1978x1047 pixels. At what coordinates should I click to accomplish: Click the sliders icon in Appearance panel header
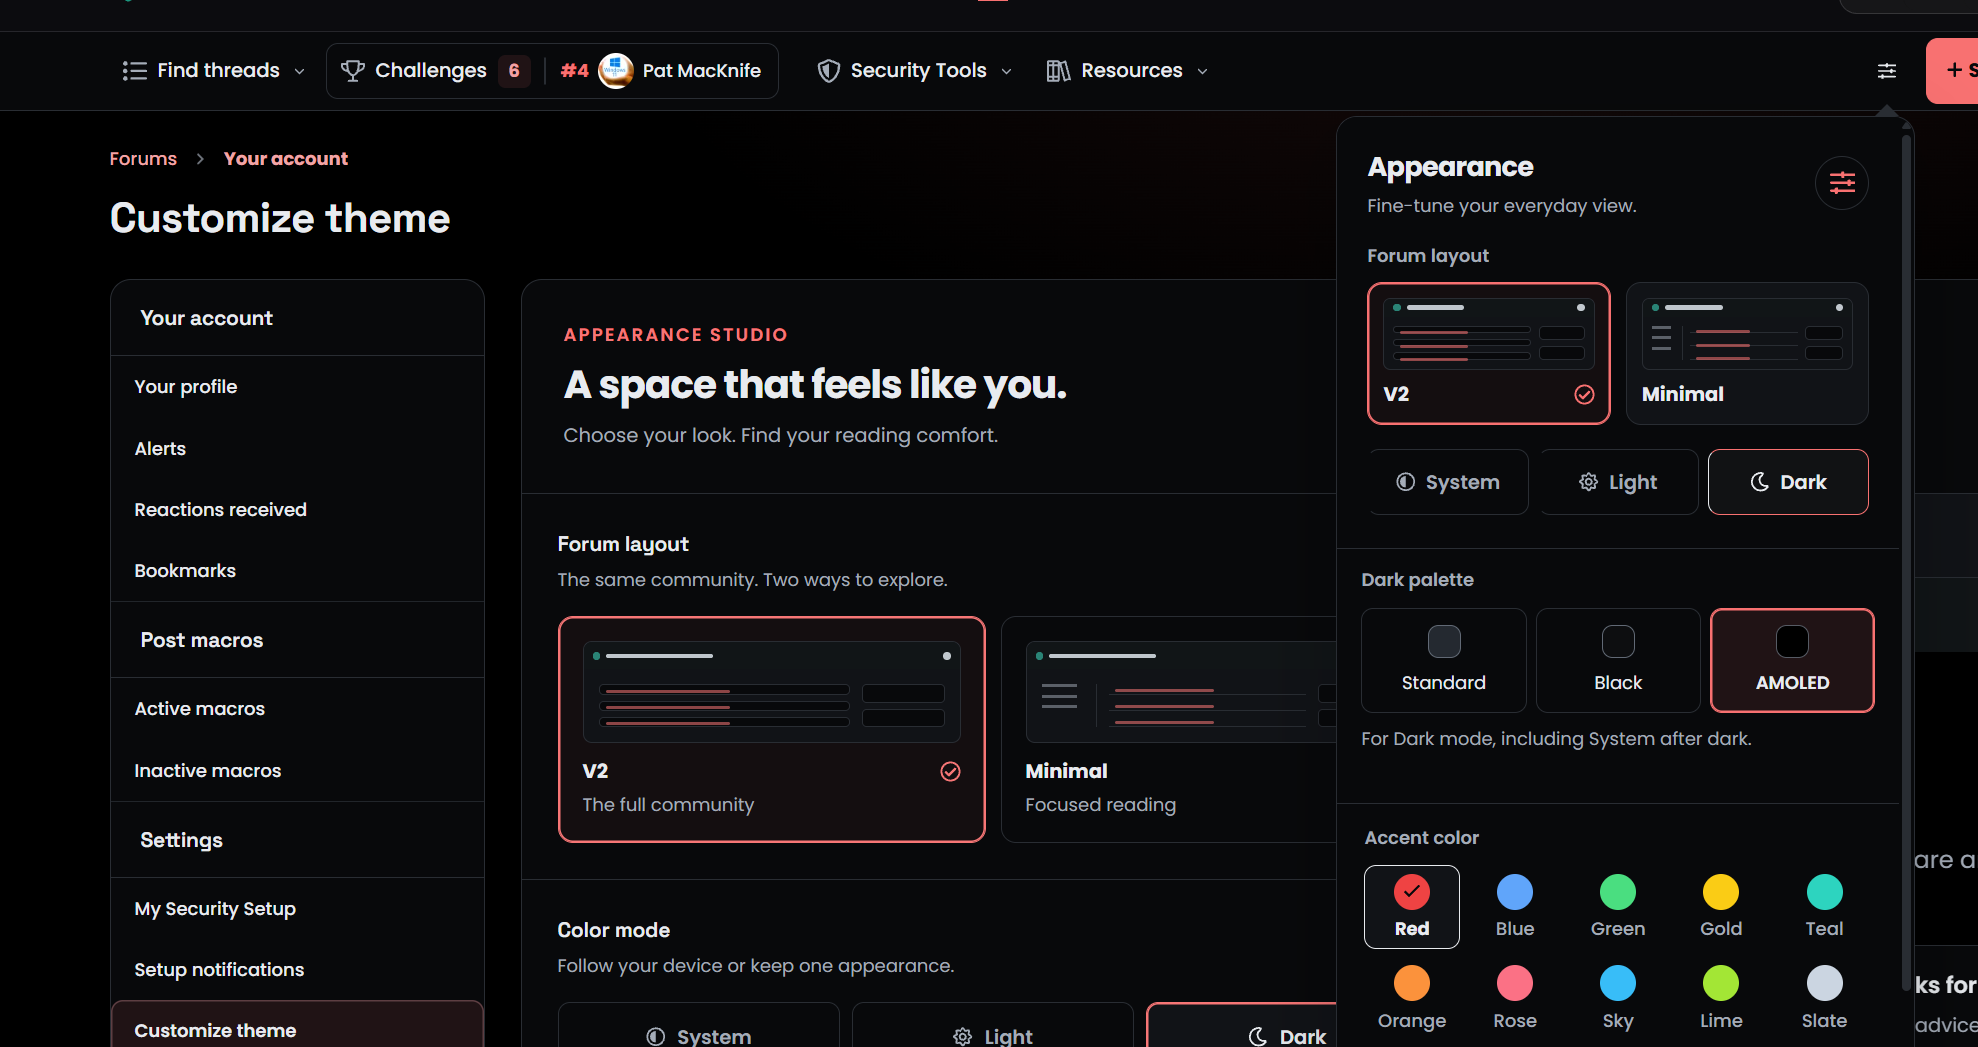[1842, 183]
